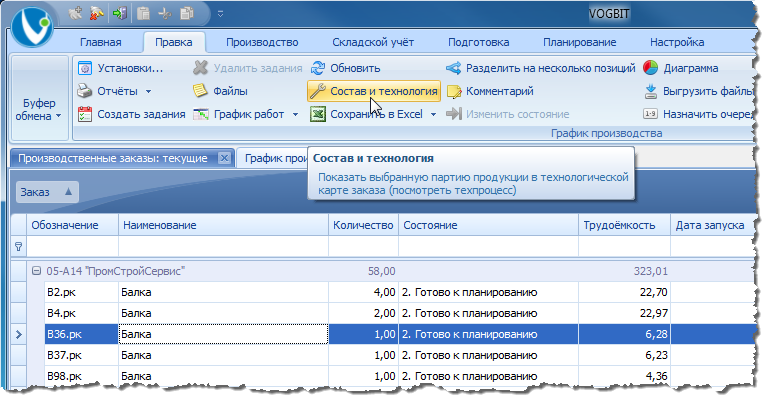Click the График работ icon
This screenshot has width=766, height=399.
[x=201, y=114]
